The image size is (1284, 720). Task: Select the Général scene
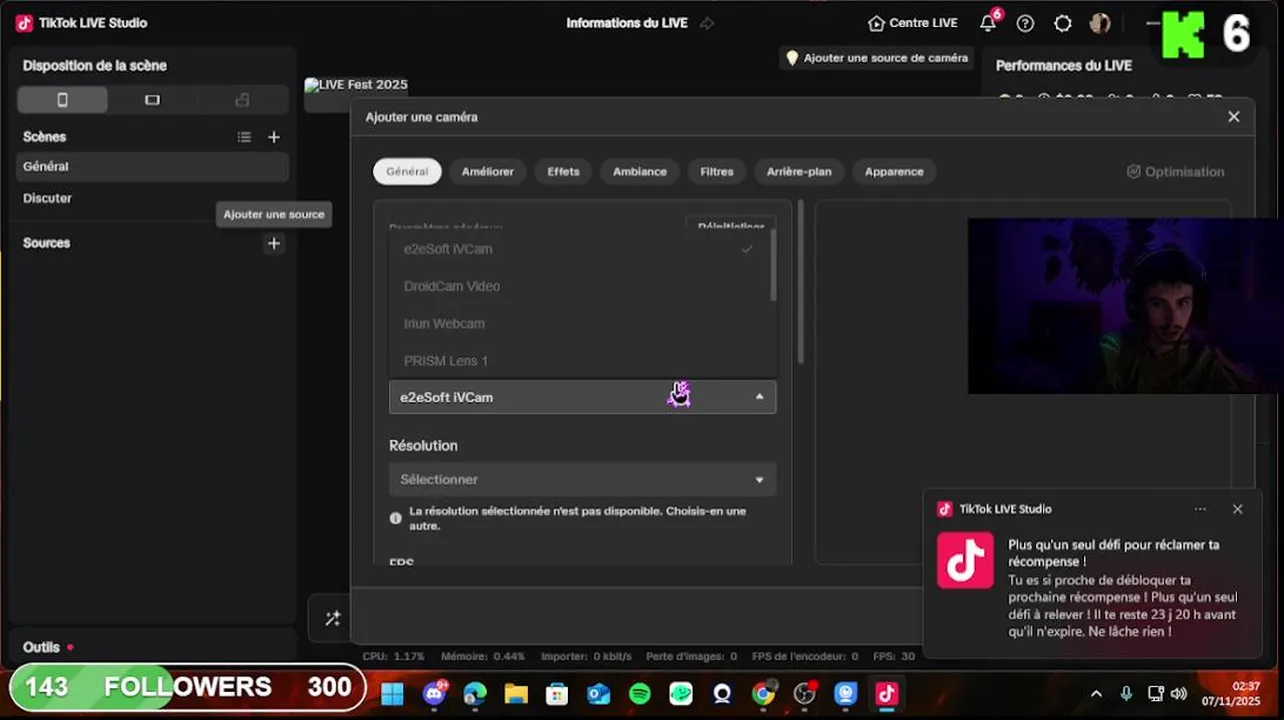coord(153,167)
